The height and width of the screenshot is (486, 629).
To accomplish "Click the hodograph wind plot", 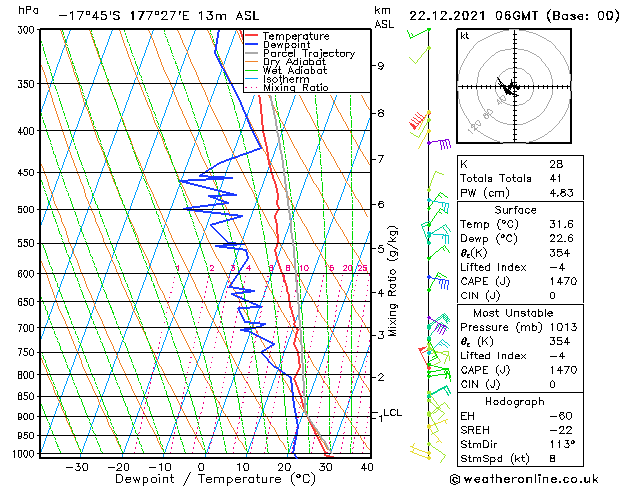I will 514,86.
